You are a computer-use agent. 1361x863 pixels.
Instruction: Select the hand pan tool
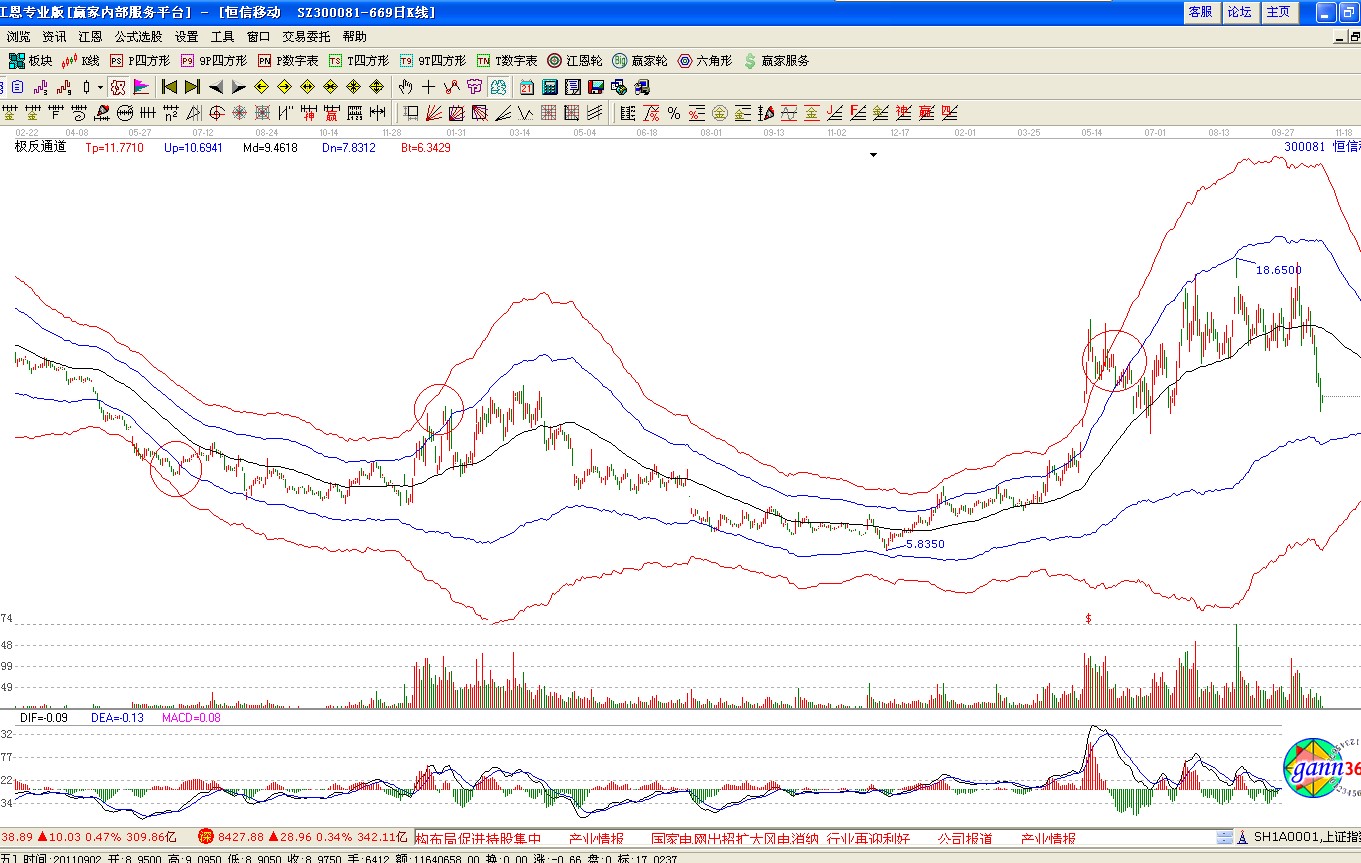406,87
